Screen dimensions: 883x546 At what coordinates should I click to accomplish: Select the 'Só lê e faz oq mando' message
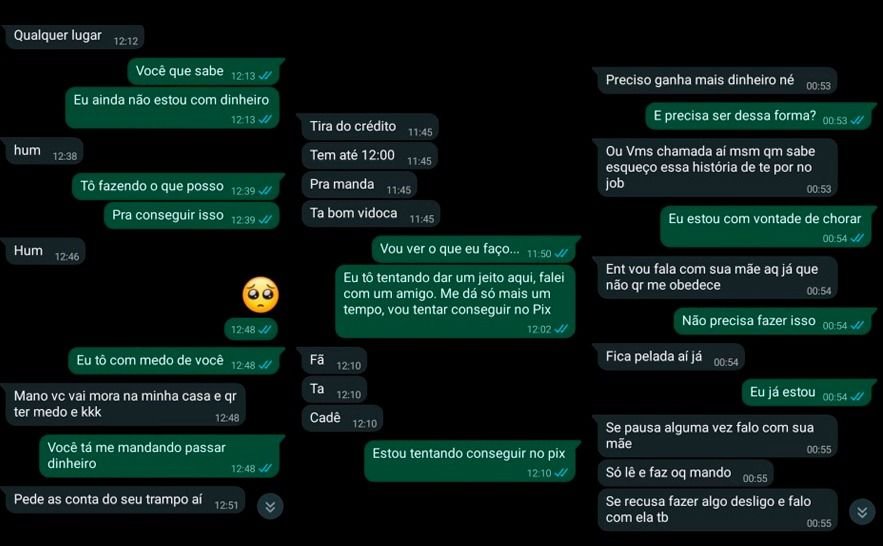click(x=685, y=474)
